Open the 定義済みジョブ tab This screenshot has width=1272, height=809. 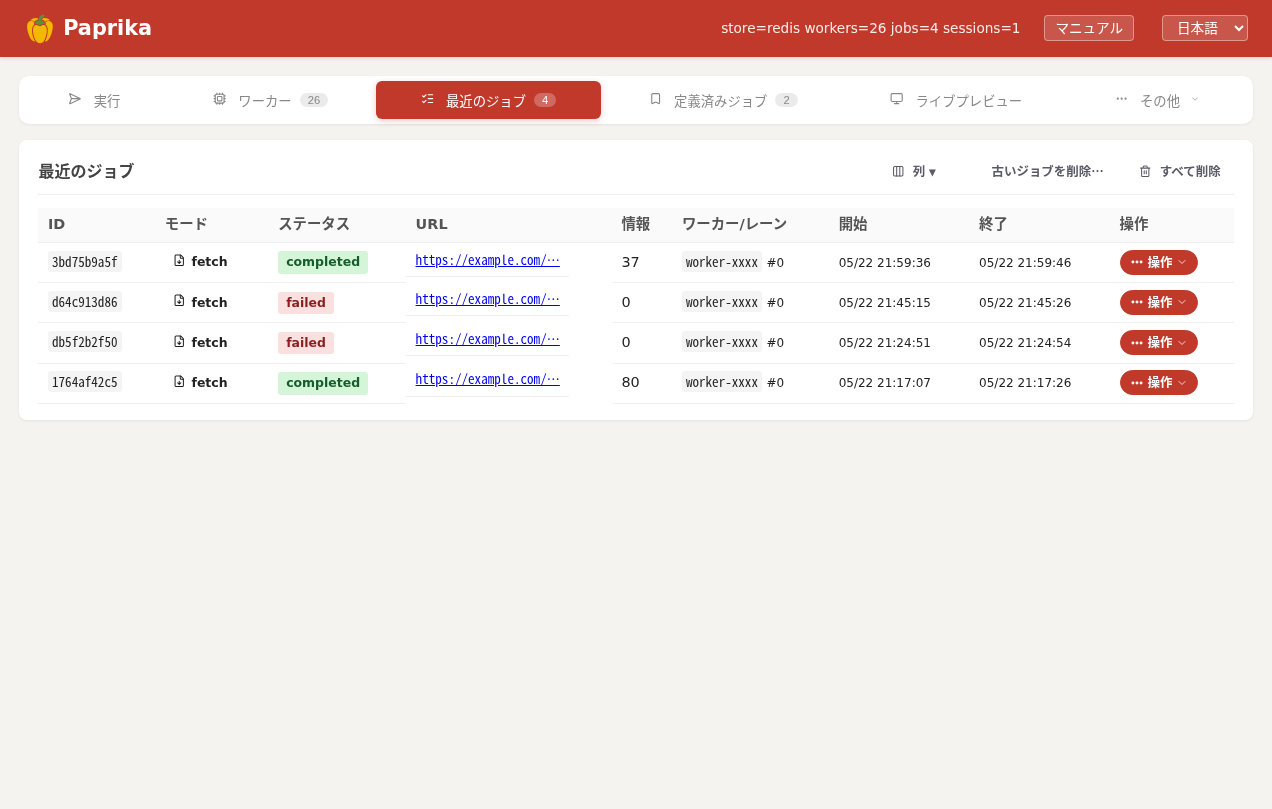723,100
